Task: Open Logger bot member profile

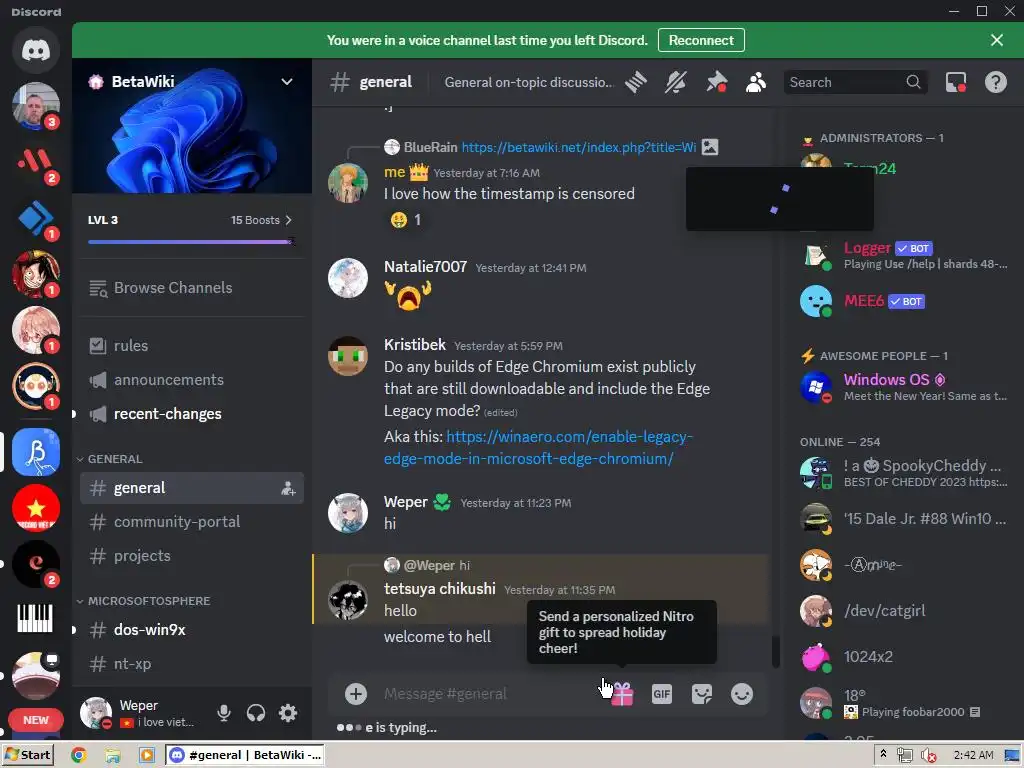Action: coord(905,255)
